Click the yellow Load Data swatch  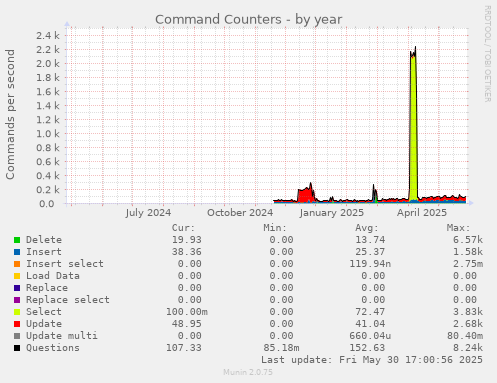point(17,276)
